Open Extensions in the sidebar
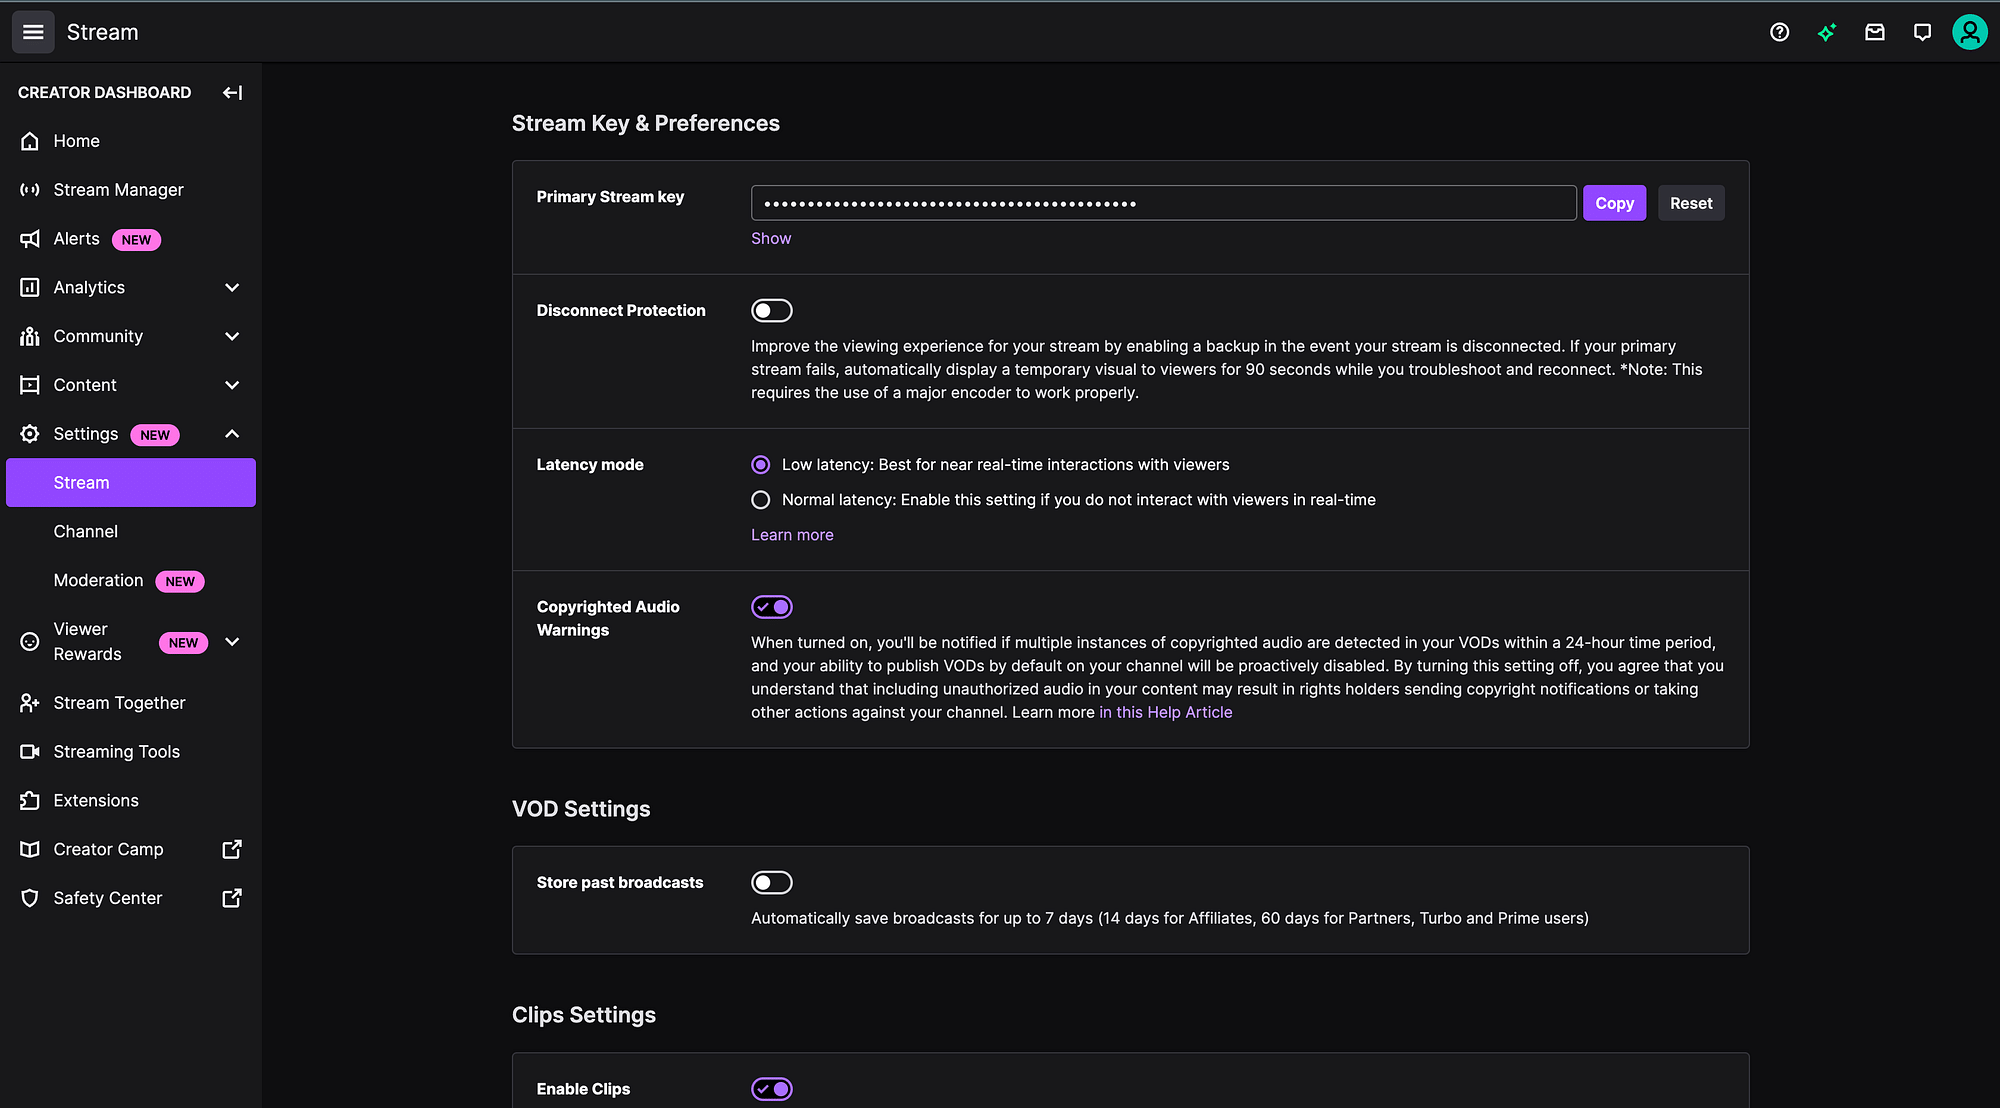 pos(131,801)
